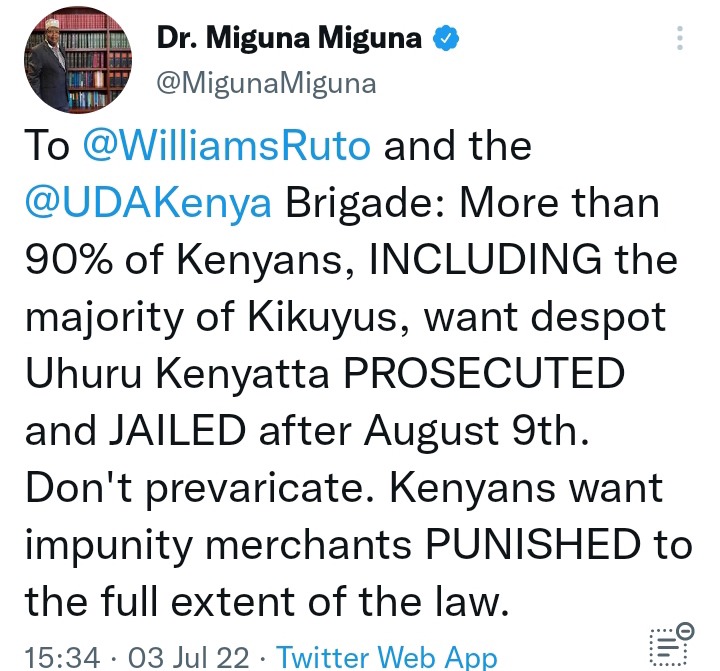
Task: Open Miguna Miguna's profile picture
Action: [78, 60]
